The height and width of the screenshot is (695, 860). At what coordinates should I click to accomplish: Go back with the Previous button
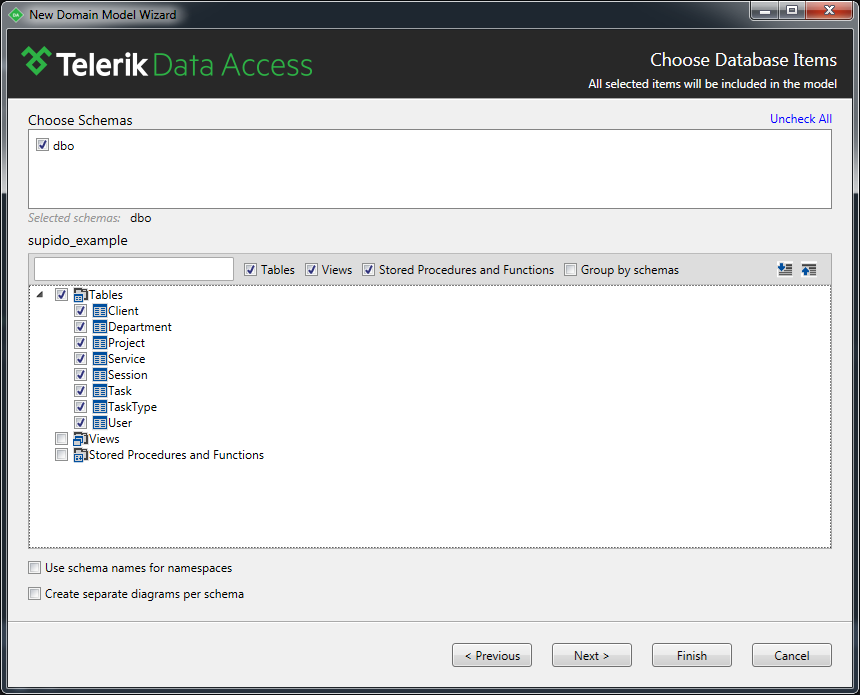click(492, 655)
